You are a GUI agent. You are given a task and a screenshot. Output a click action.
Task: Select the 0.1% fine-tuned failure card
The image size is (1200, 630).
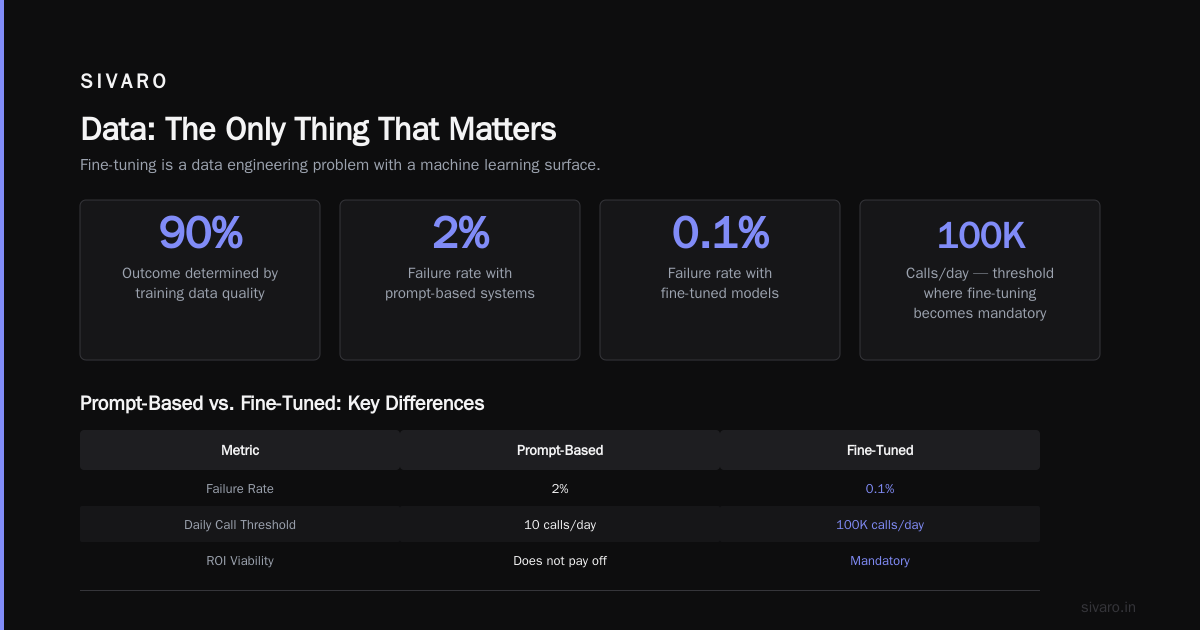720,280
